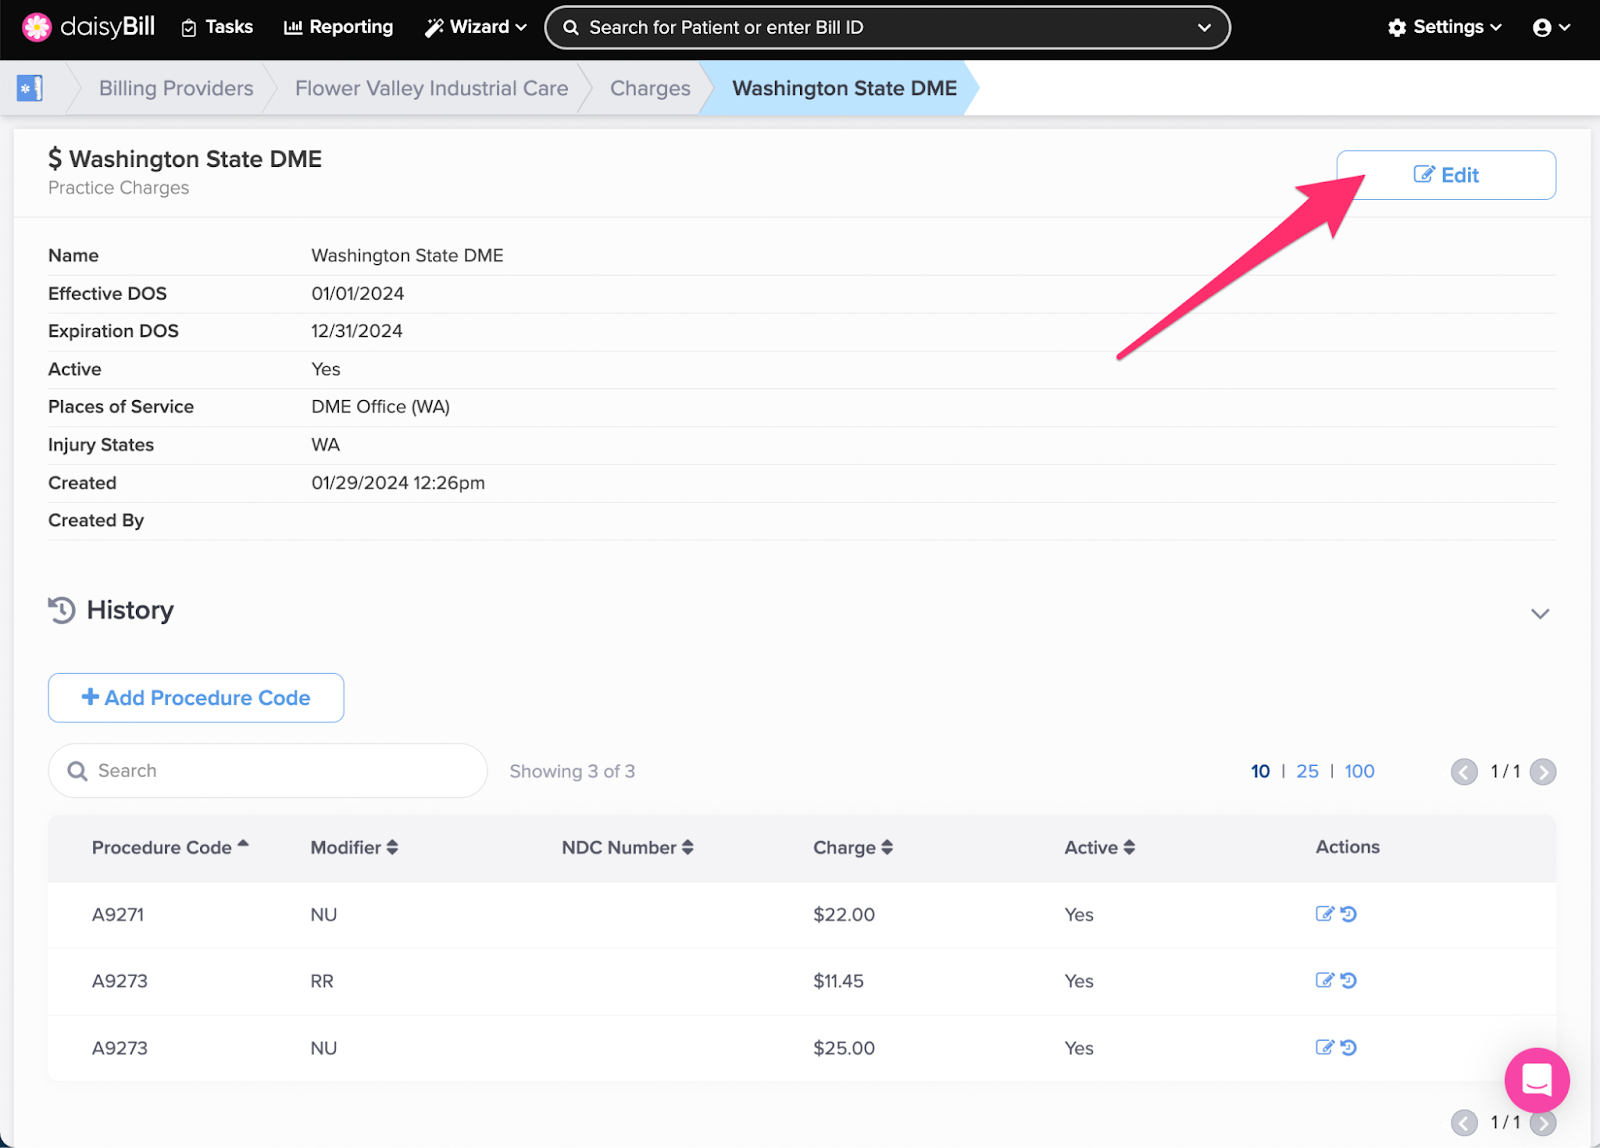1600x1148 pixels.
Task: Go to Flower Valley Industrial Care breadcrumb
Action: pyautogui.click(x=431, y=88)
